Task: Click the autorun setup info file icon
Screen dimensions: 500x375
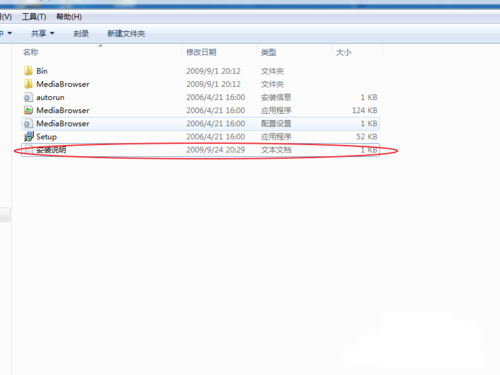Action: [28, 97]
